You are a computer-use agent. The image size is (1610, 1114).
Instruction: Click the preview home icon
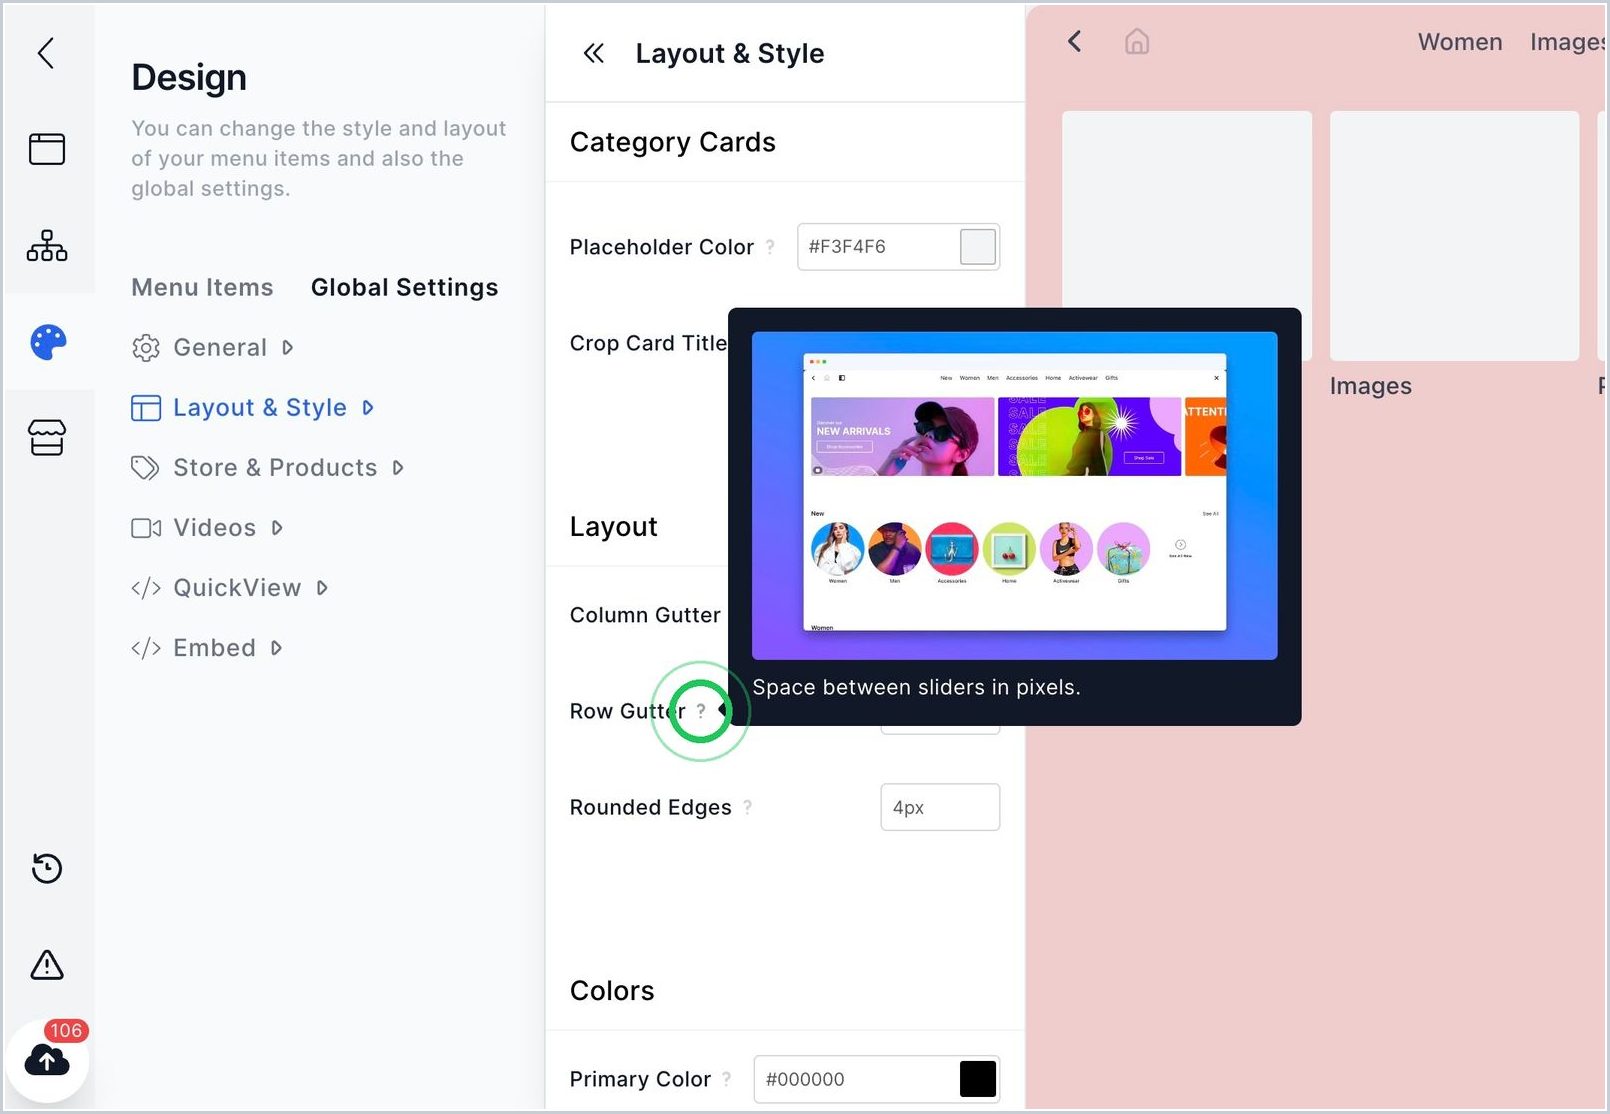[1137, 41]
